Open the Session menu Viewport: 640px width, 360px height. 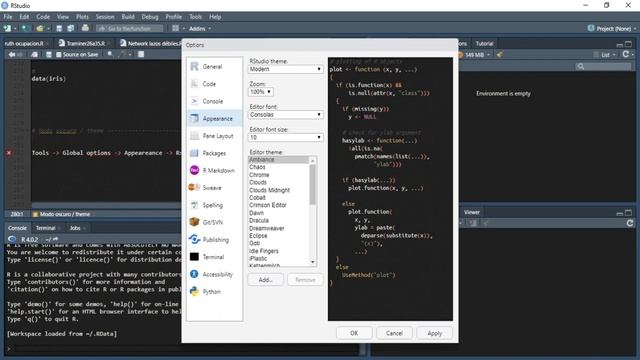105,17
